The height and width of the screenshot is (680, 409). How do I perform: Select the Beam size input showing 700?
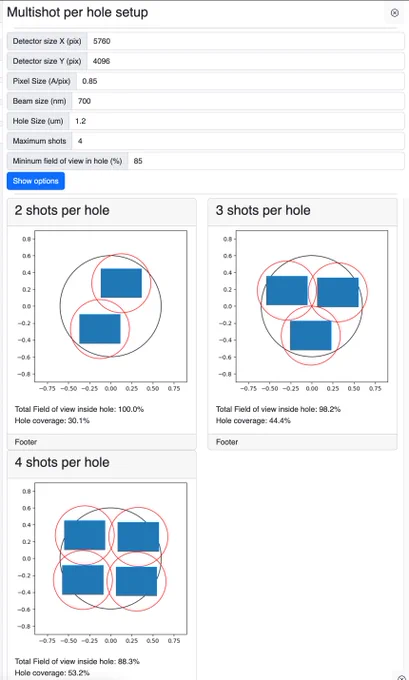click(238, 101)
